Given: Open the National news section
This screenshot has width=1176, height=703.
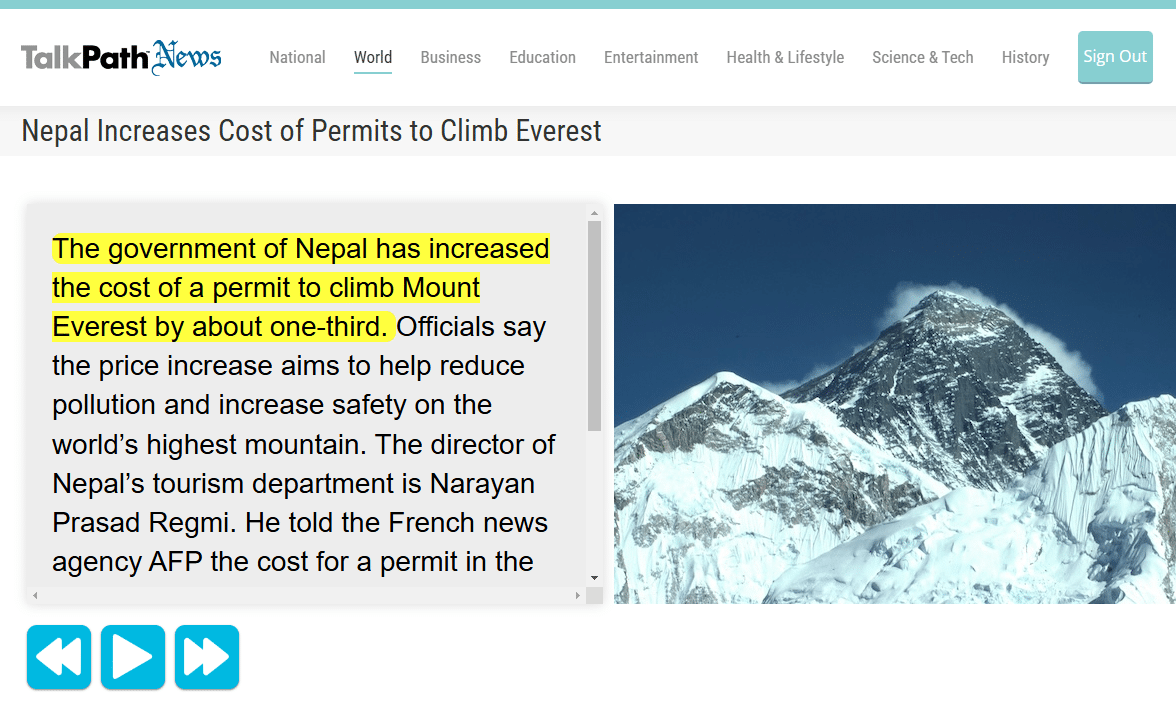Looking at the screenshot, I should tap(297, 57).
